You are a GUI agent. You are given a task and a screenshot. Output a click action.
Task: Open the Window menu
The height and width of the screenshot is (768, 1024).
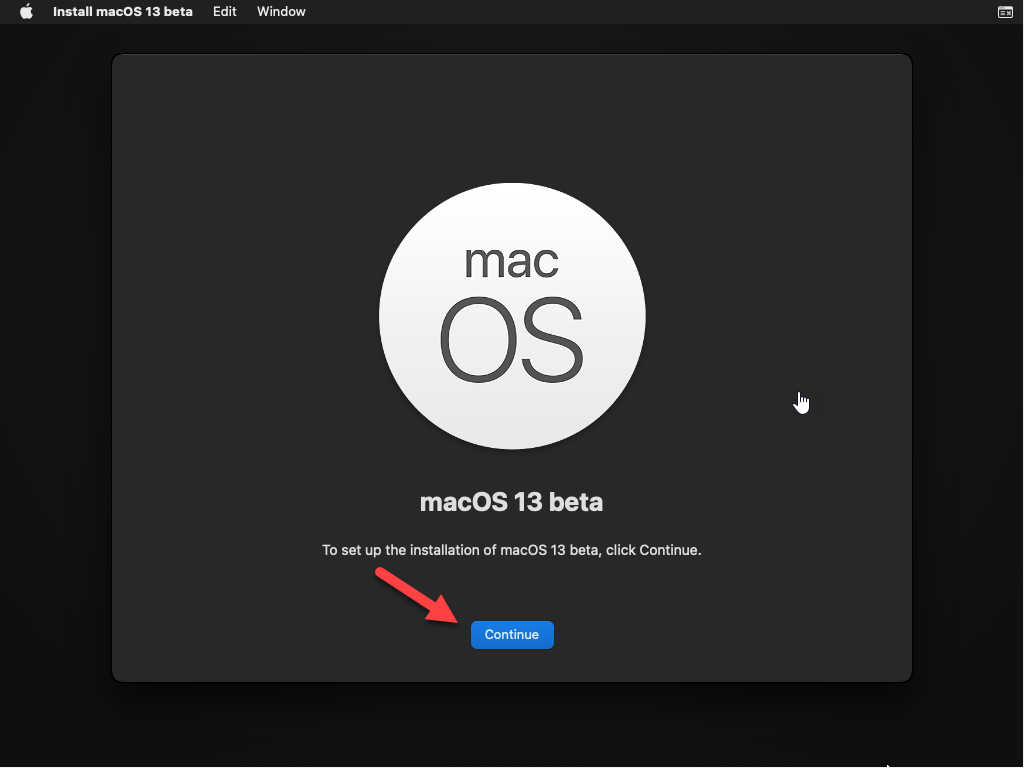click(x=281, y=12)
